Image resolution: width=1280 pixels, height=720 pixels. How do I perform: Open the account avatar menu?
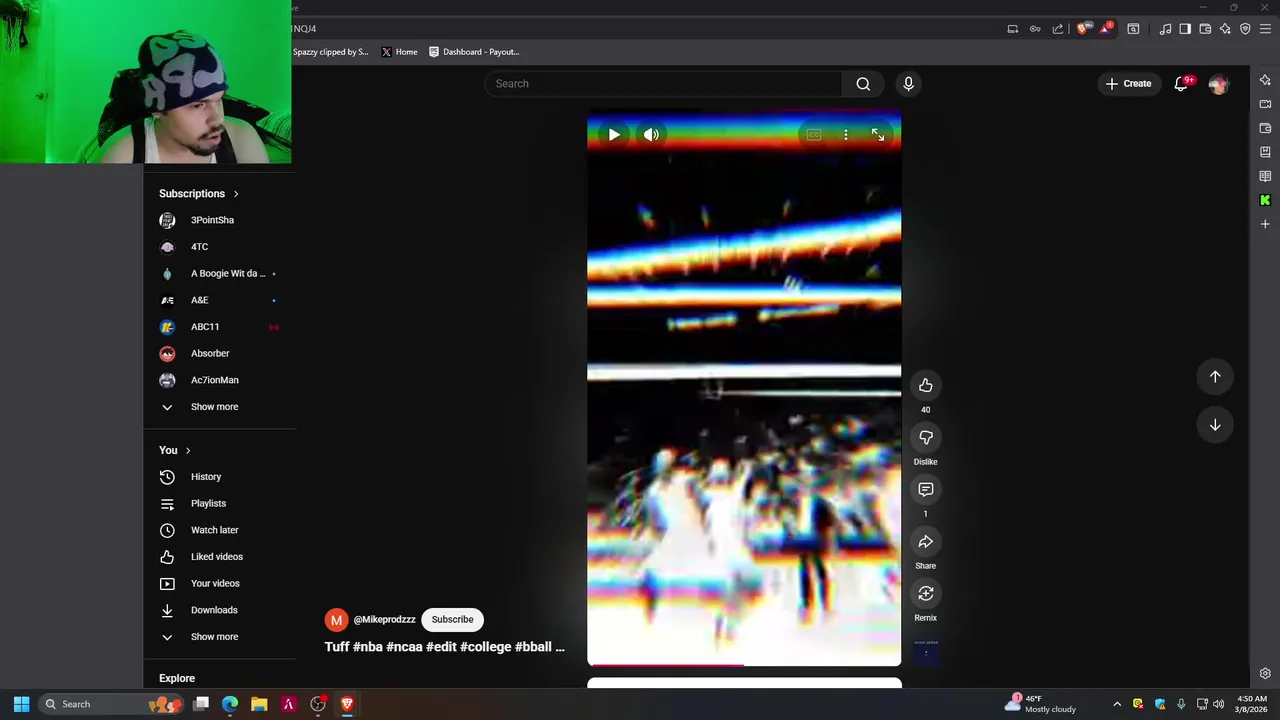click(1218, 84)
